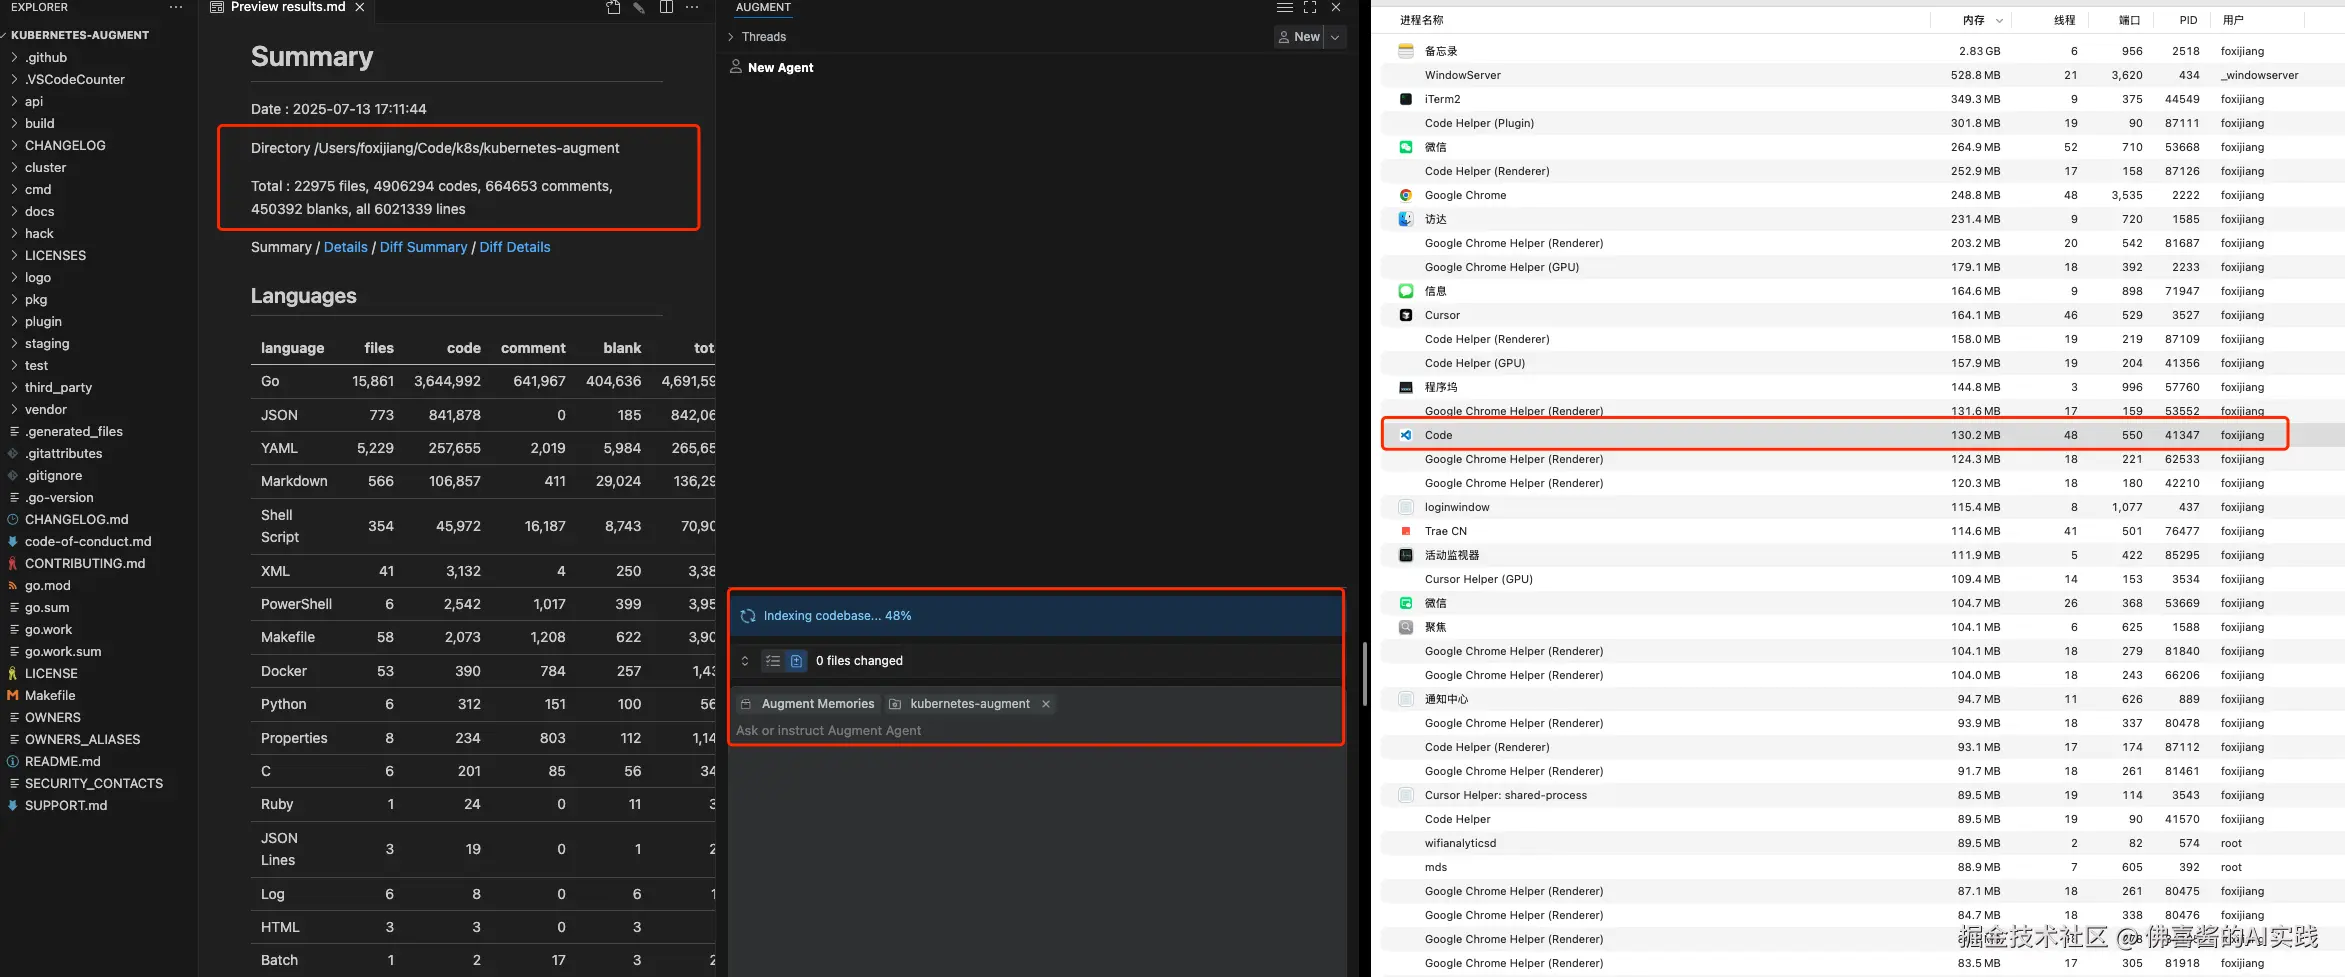
Task: Collapse the KUBERNETES-AUGMENT root folder
Action: point(80,35)
